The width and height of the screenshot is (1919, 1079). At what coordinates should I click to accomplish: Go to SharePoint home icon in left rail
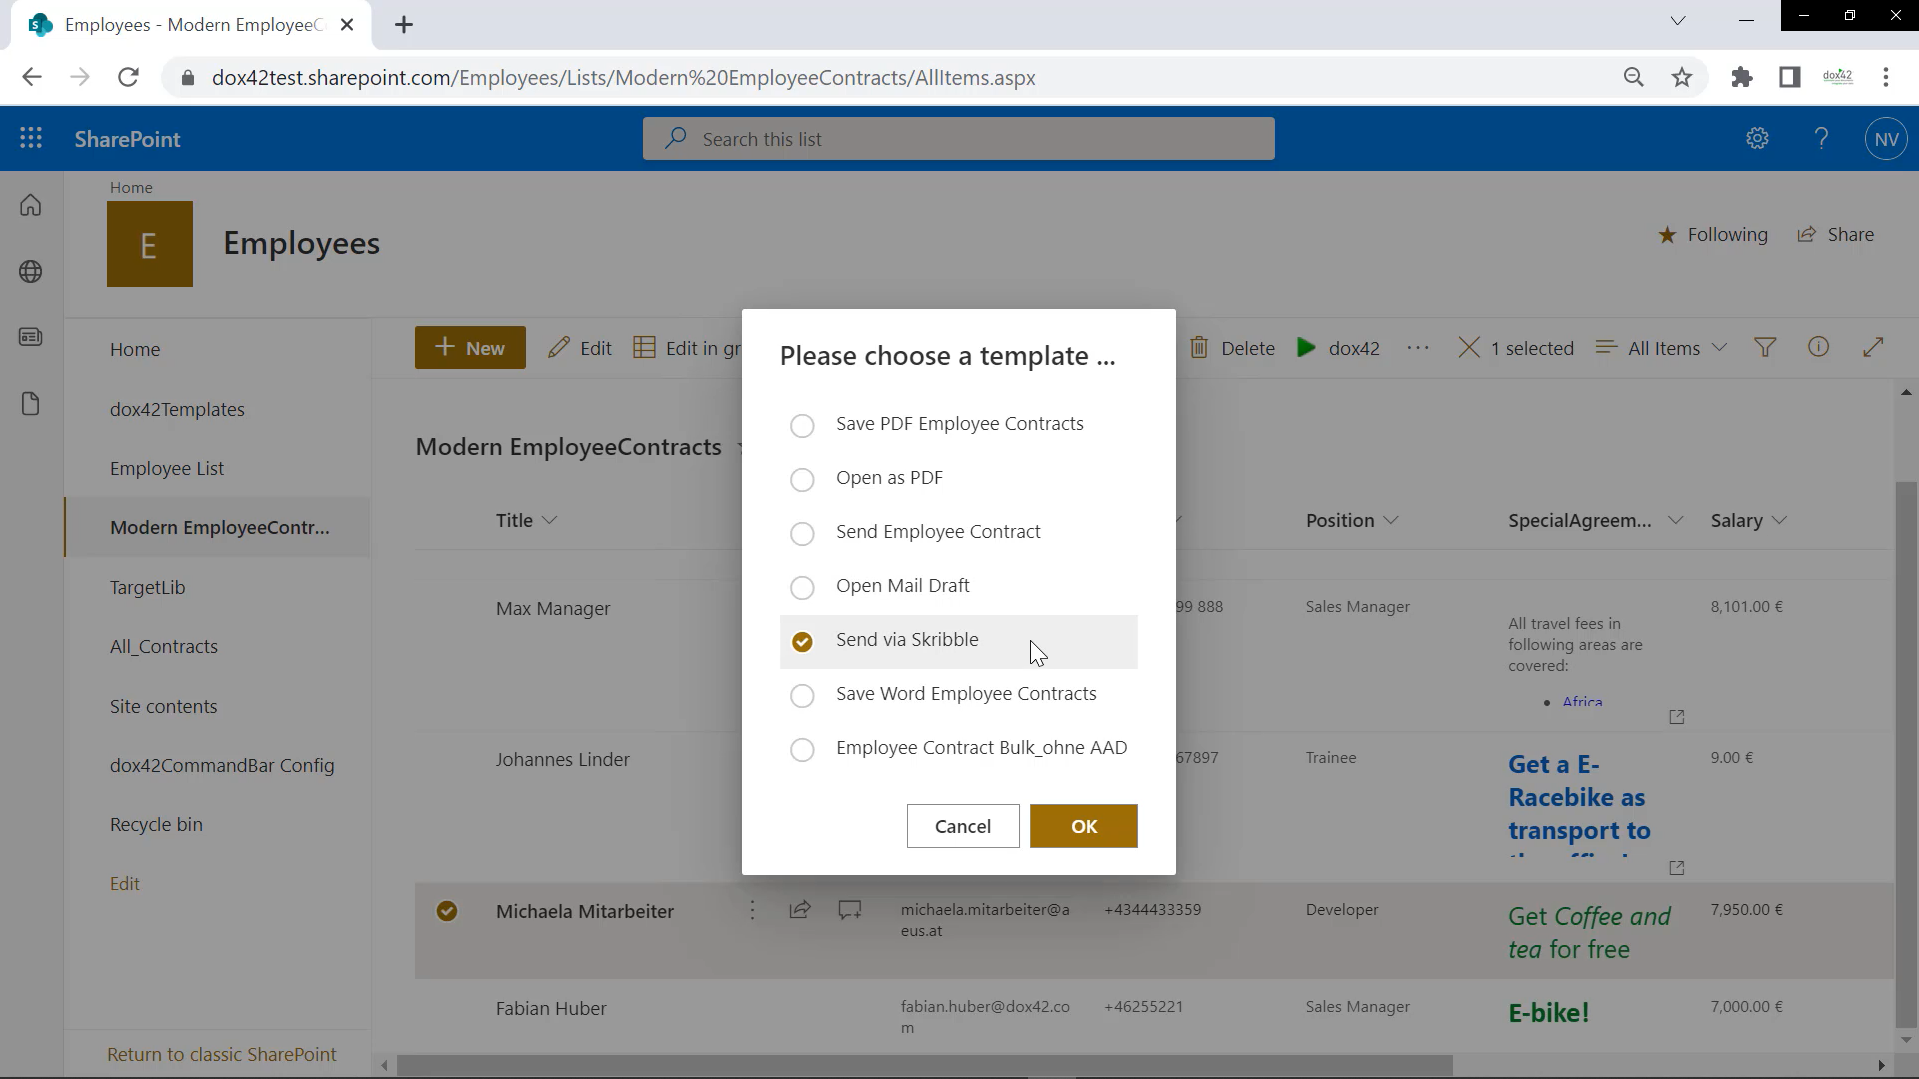pyautogui.click(x=31, y=205)
